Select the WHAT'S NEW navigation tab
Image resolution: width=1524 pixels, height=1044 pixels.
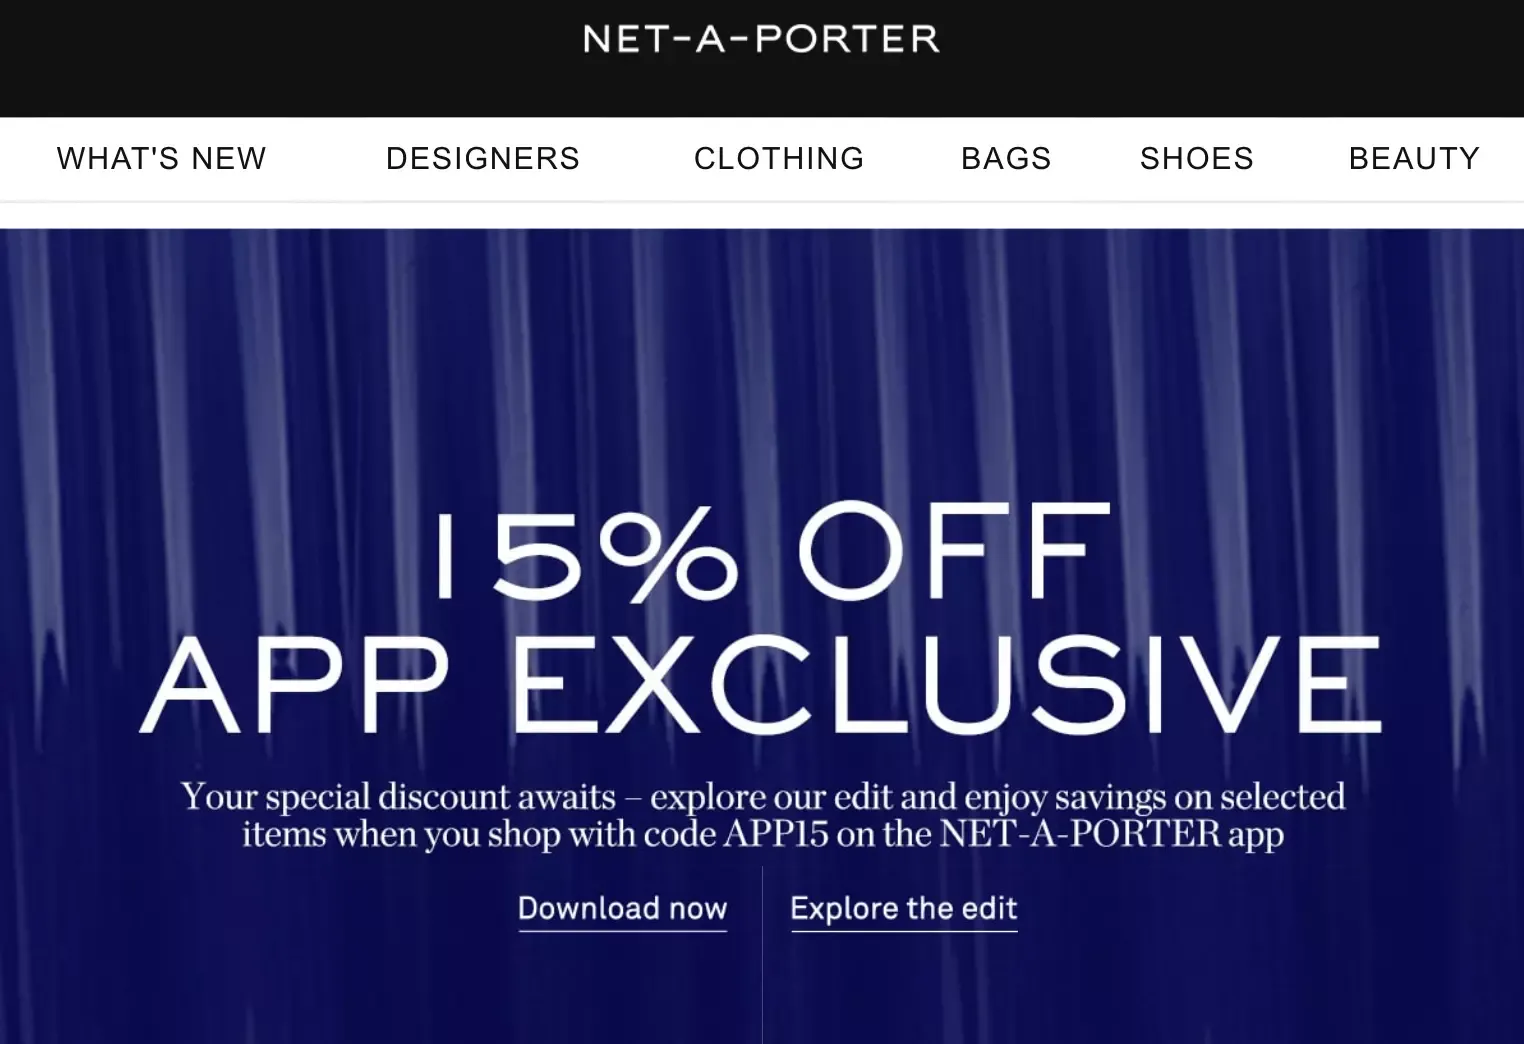[x=161, y=158]
